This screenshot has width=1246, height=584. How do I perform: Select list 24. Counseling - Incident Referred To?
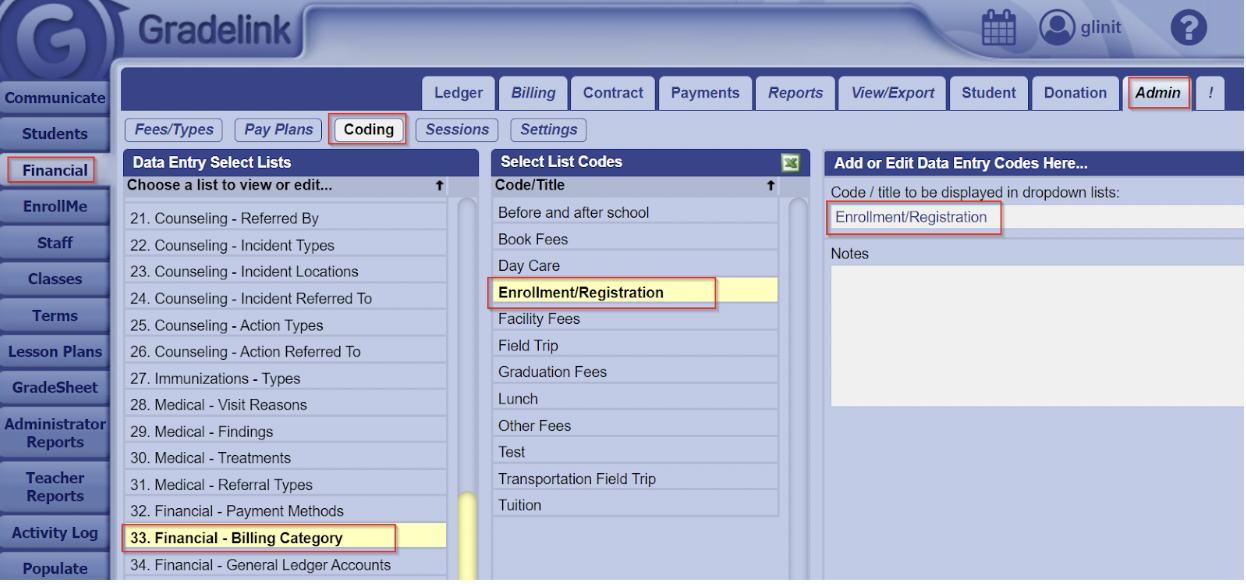click(x=285, y=298)
